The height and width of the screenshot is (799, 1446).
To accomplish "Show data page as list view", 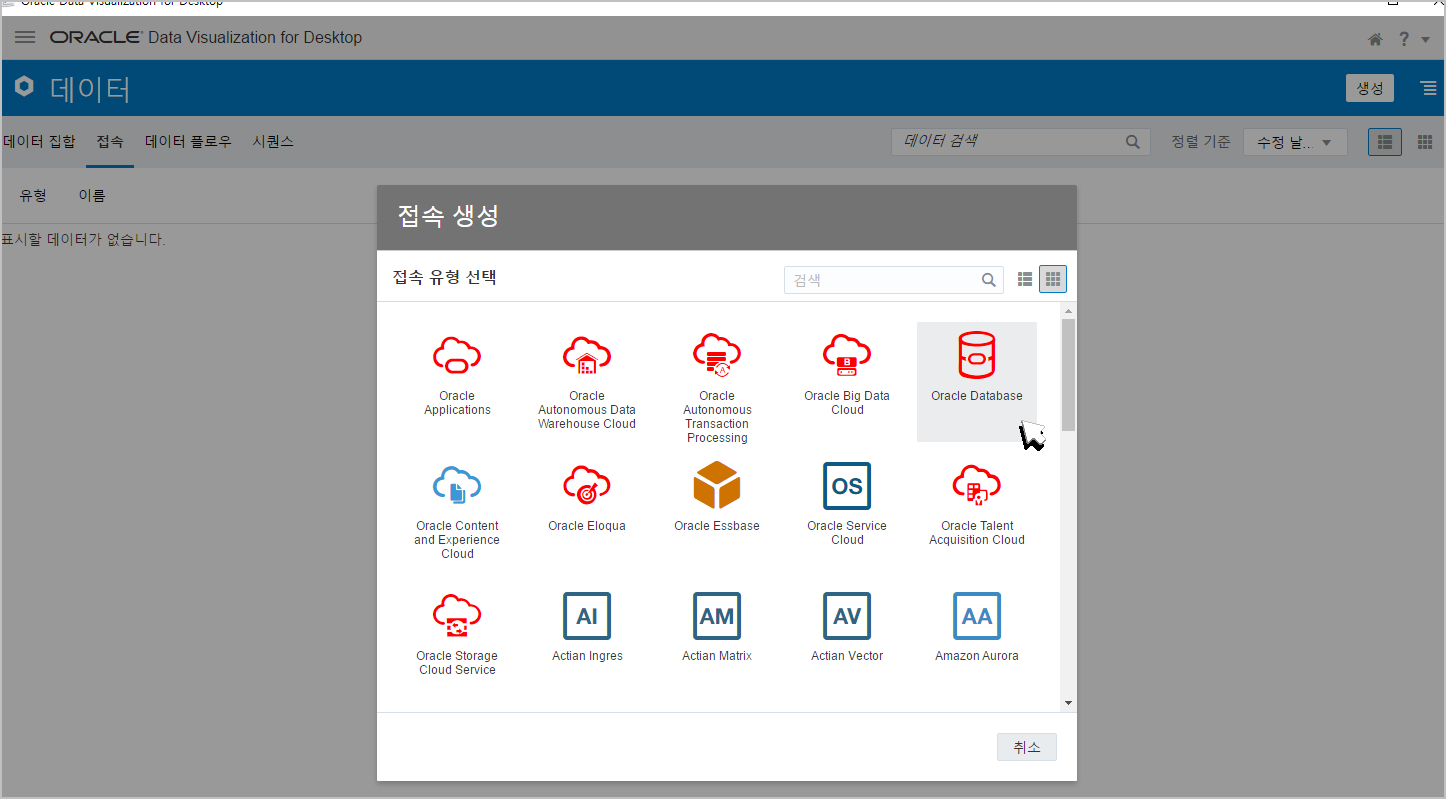I will (1385, 142).
